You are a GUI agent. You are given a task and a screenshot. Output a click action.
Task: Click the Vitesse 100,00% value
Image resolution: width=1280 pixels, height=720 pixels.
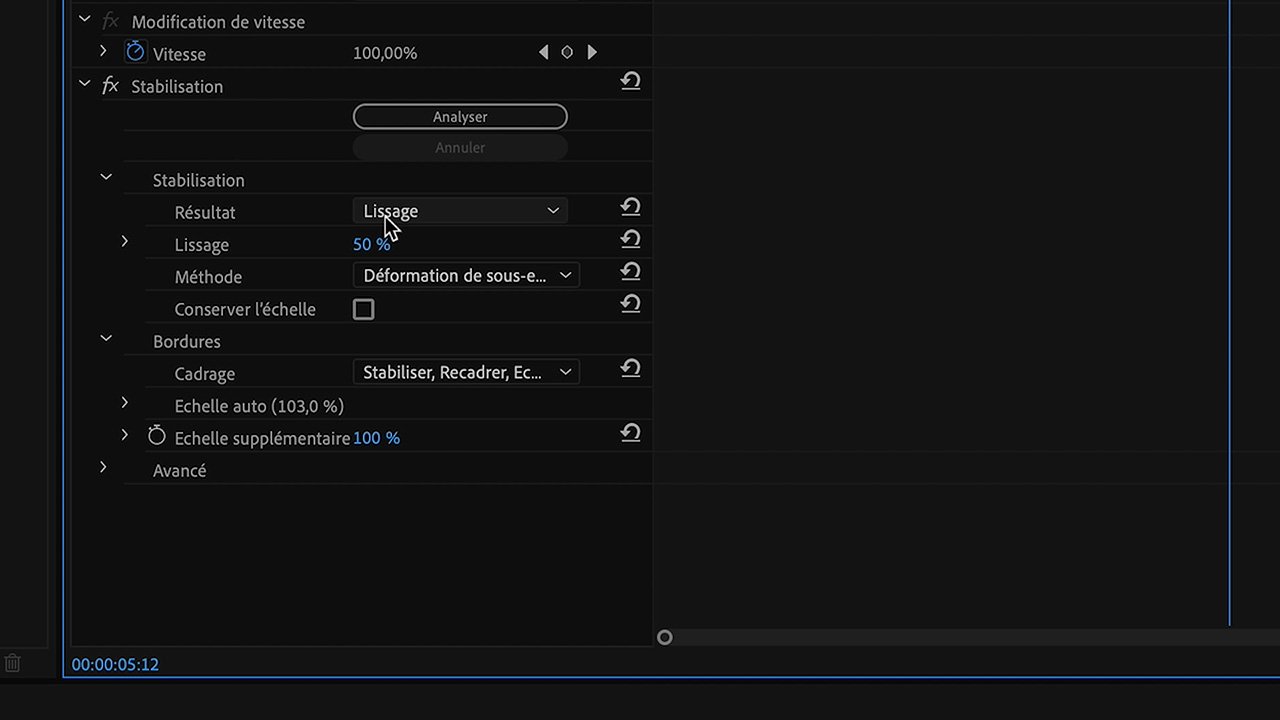coord(385,53)
